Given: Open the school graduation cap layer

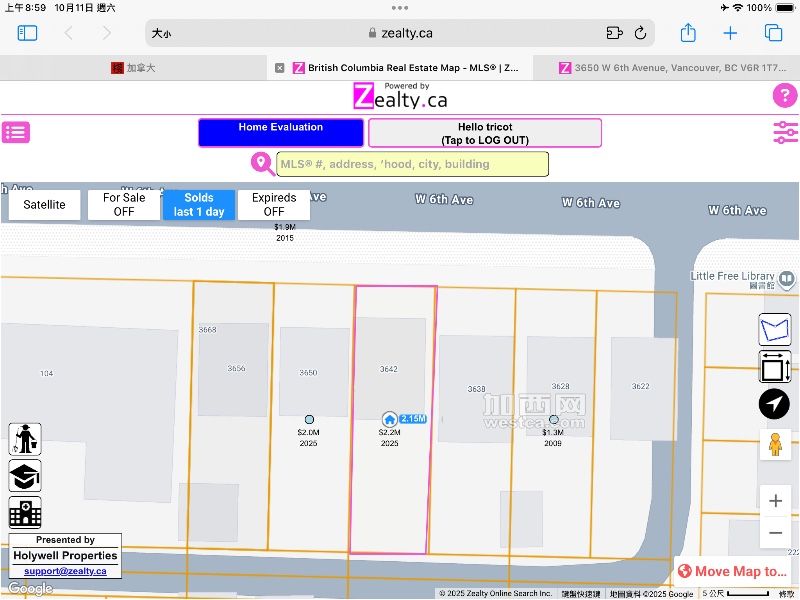Looking at the screenshot, I should 25,476.
